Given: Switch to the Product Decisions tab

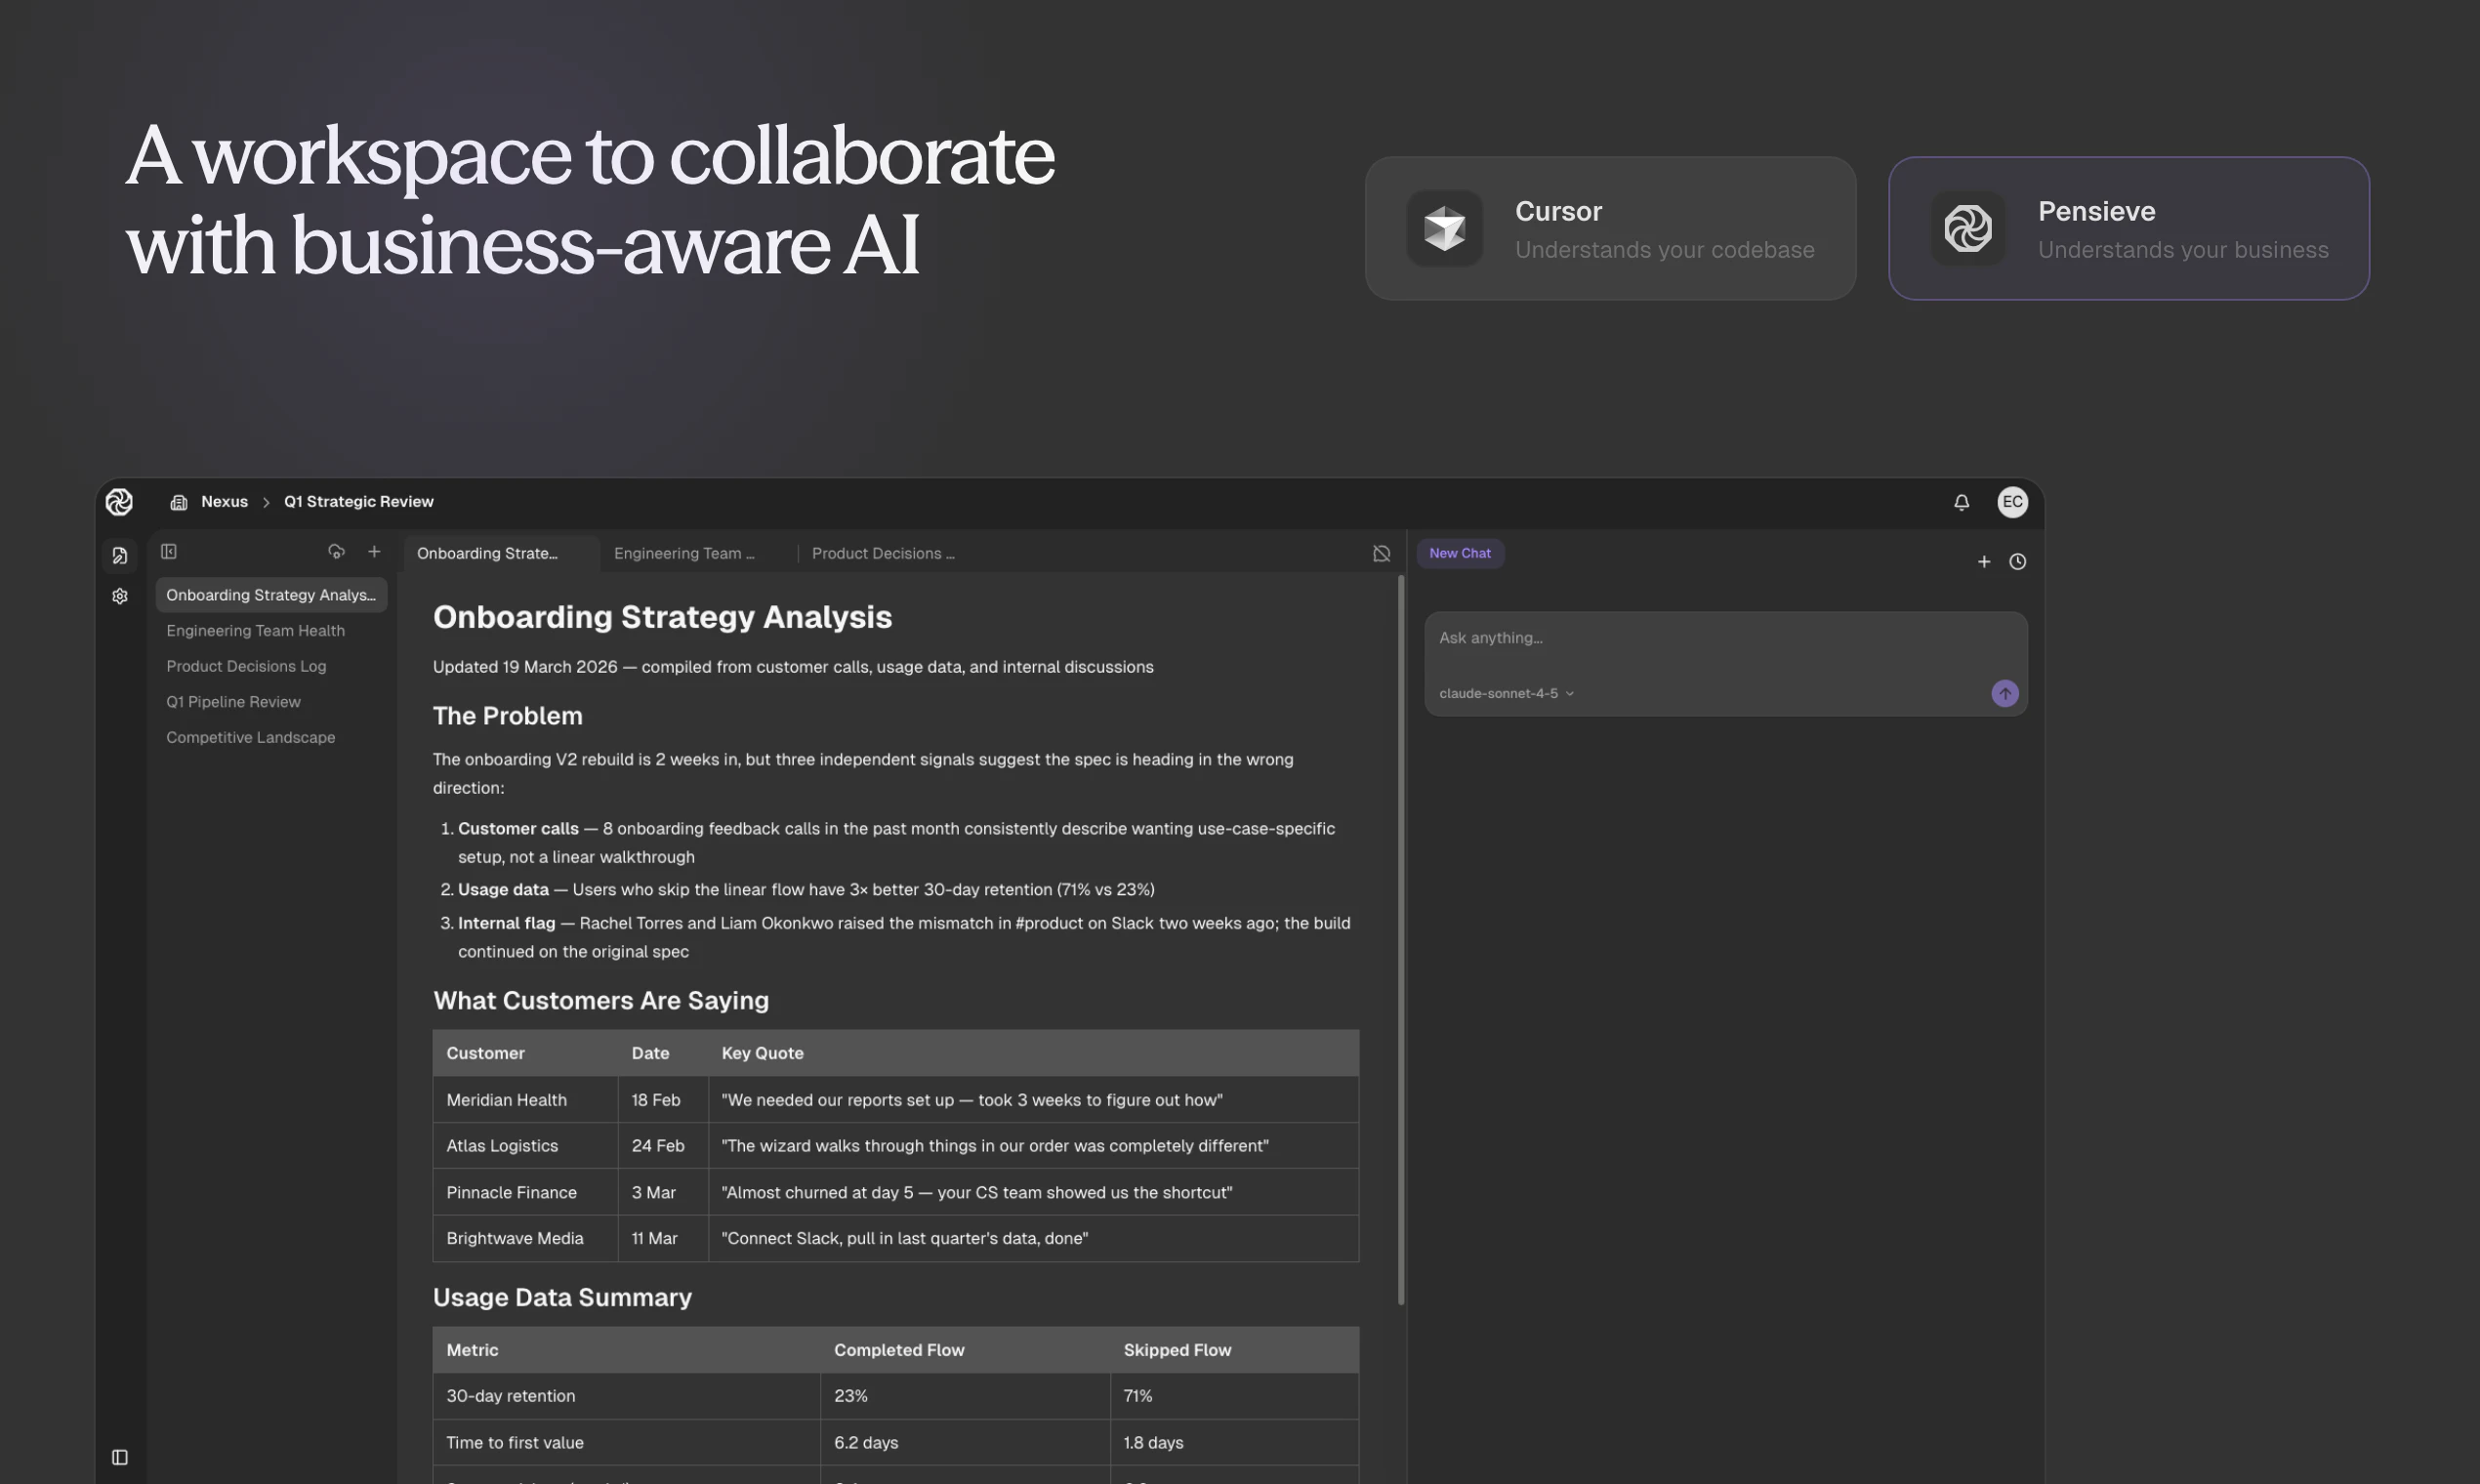Looking at the screenshot, I should (882, 554).
